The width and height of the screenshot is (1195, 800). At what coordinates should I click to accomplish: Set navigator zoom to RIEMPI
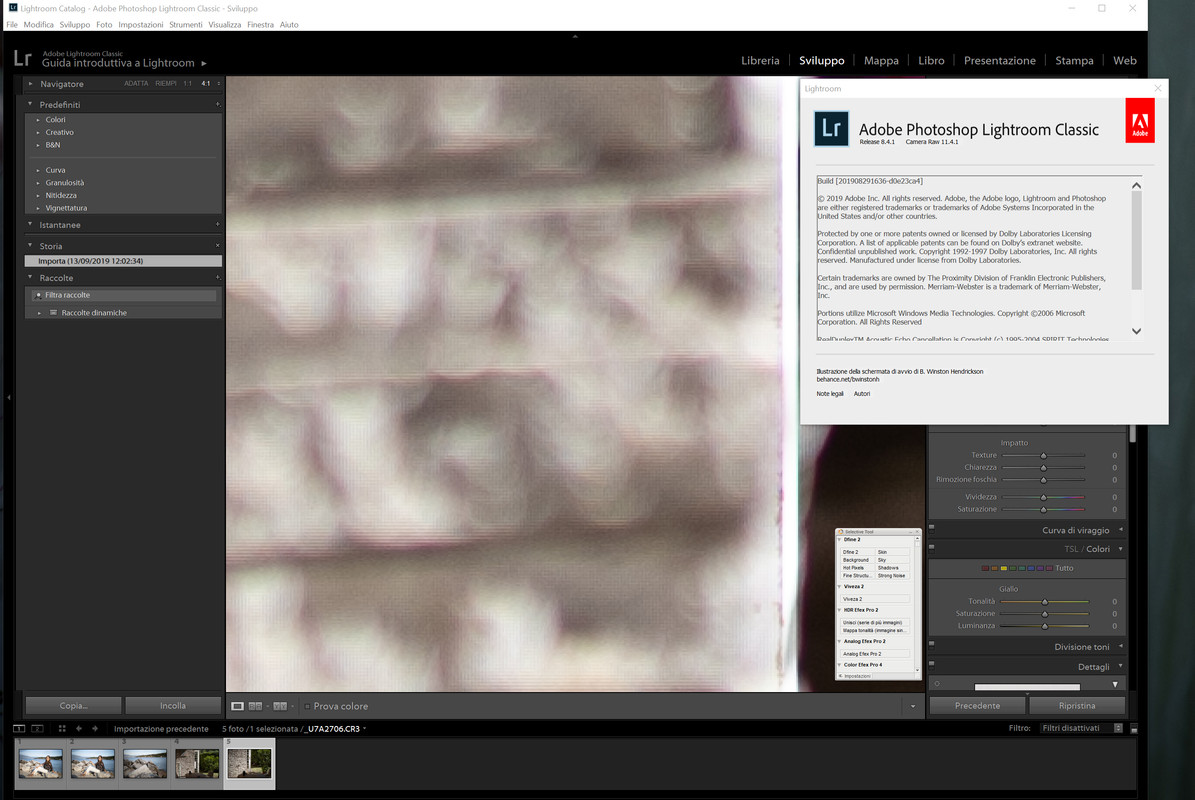pyautogui.click(x=165, y=84)
